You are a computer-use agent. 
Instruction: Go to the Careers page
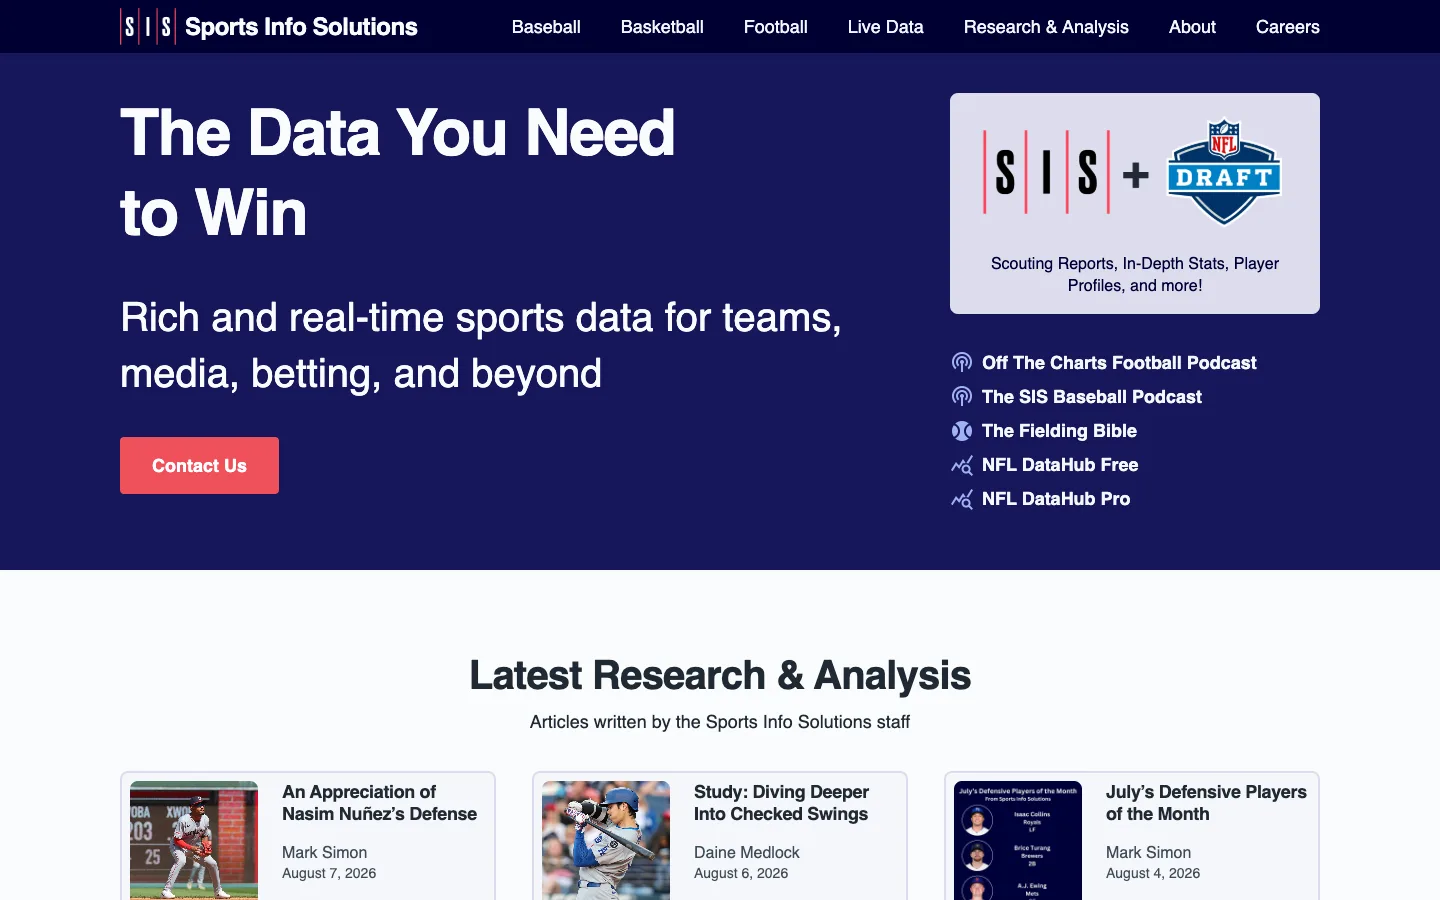coord(1288,27)
